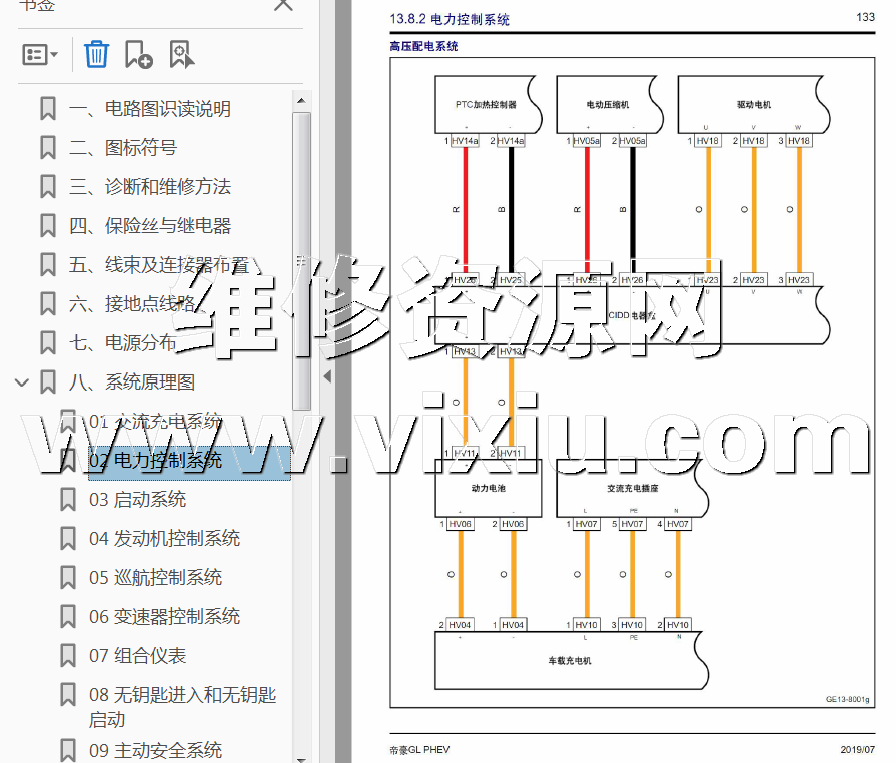The width and height of the screenshot is (896, 763).
Task: Collapse the 八、系统原理图 bookmark group
Action: tap(22, 382)
